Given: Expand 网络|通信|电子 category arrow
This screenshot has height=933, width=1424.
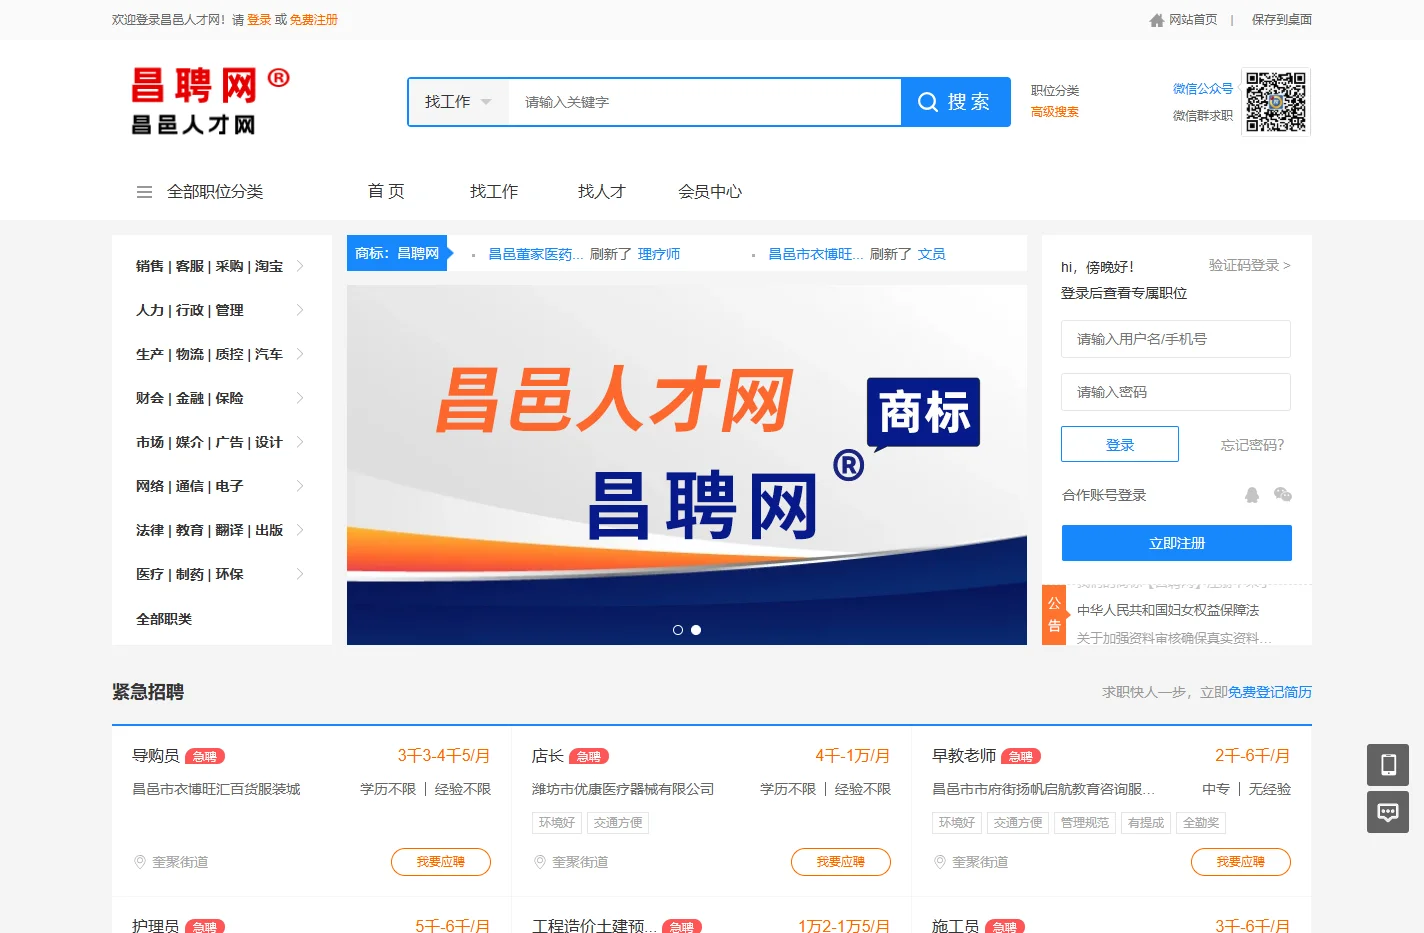Looking at the screenshot, I should click(300, 486).
